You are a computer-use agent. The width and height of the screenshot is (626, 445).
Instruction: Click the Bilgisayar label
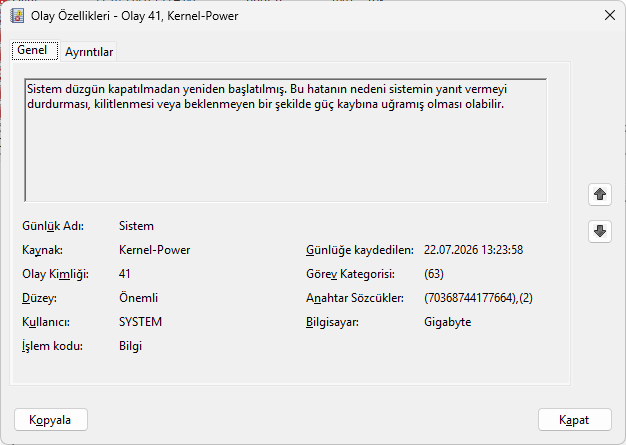(x=332, y=322)
